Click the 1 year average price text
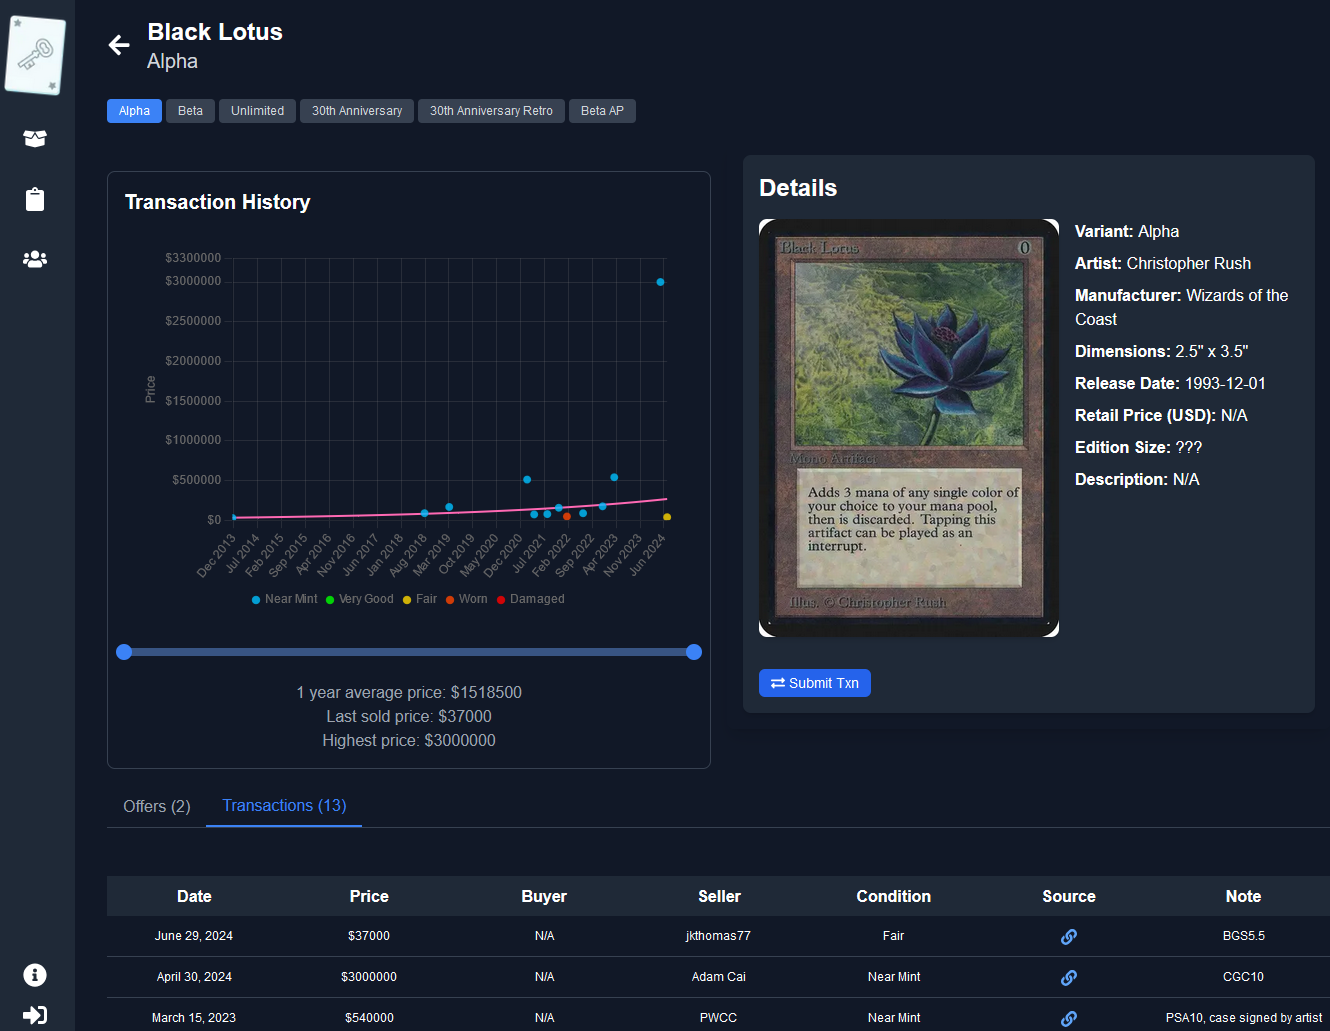This screenshot has height=1031, width=1330. point(409,692)
